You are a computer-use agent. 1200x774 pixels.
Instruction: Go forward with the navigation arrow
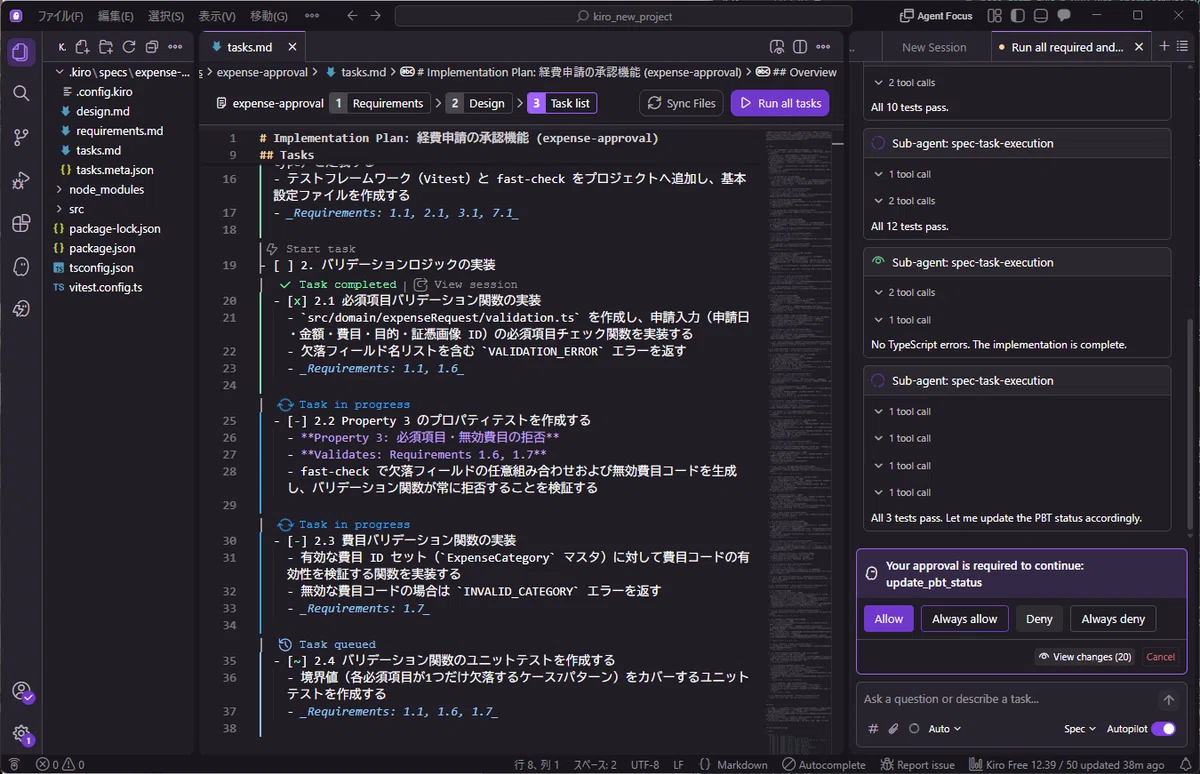[376, 16]
